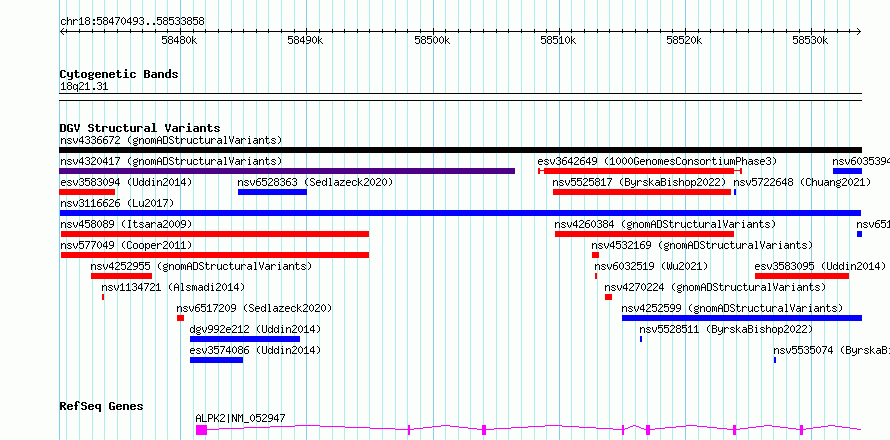Click the 58490k ruler tick label
Viewport: 890px width, 440px height.
click(306, 41)
